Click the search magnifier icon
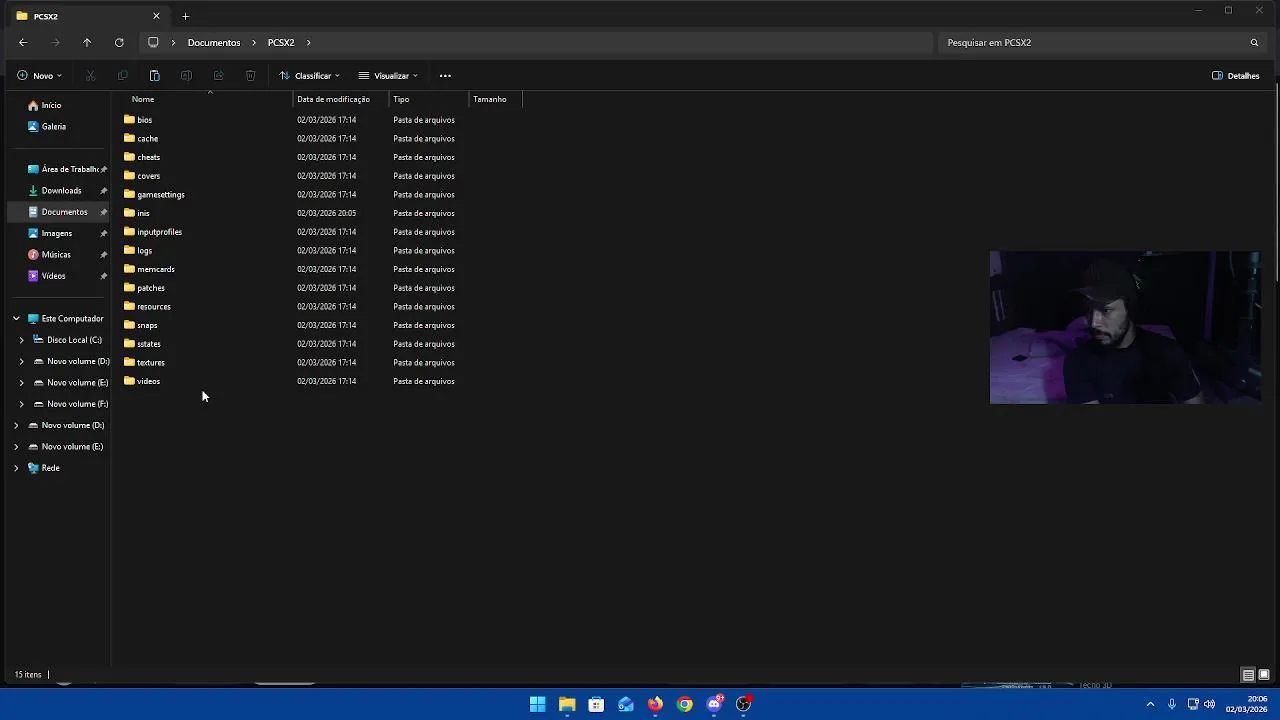Viewport: 1280px width, 720px height. (1254, 43)
